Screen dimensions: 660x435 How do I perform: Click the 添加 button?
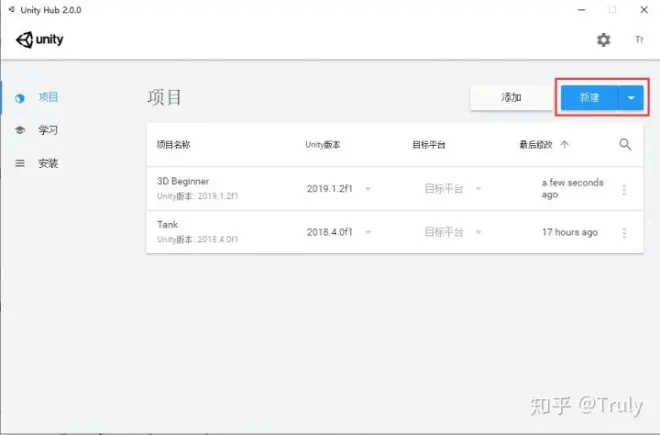point(511,98)
